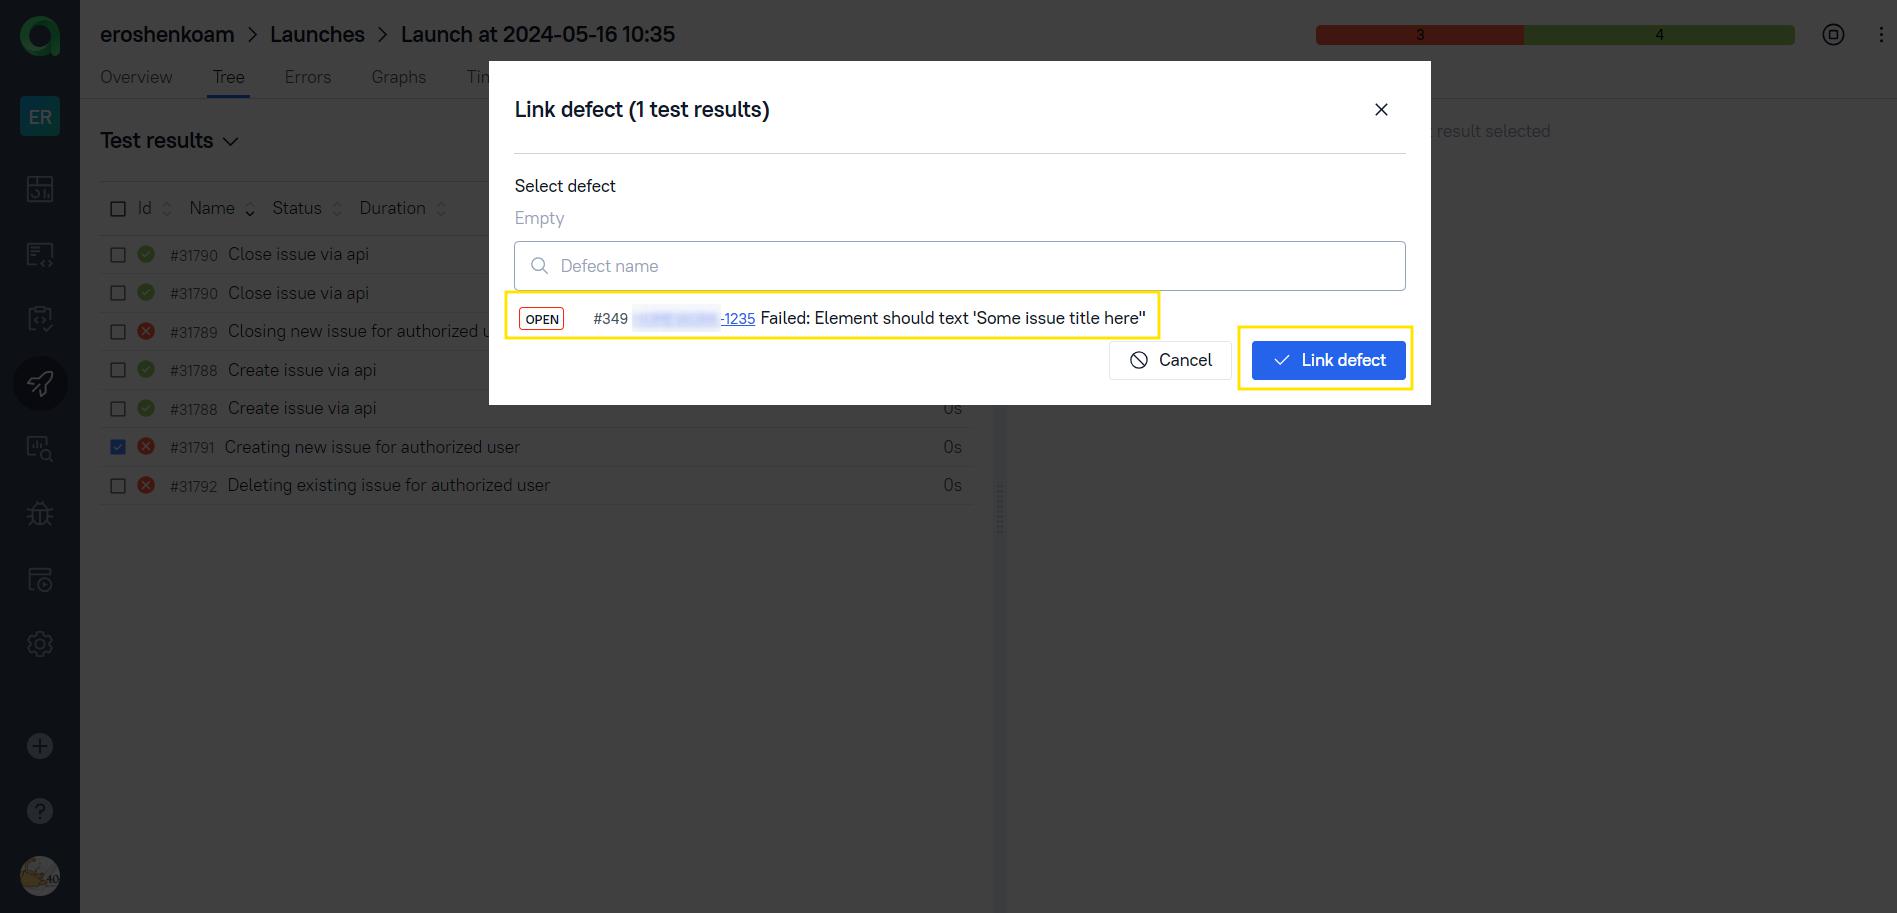Open the help question mark icon
The width and height of the screenshot is (1897, 913).
40,811
